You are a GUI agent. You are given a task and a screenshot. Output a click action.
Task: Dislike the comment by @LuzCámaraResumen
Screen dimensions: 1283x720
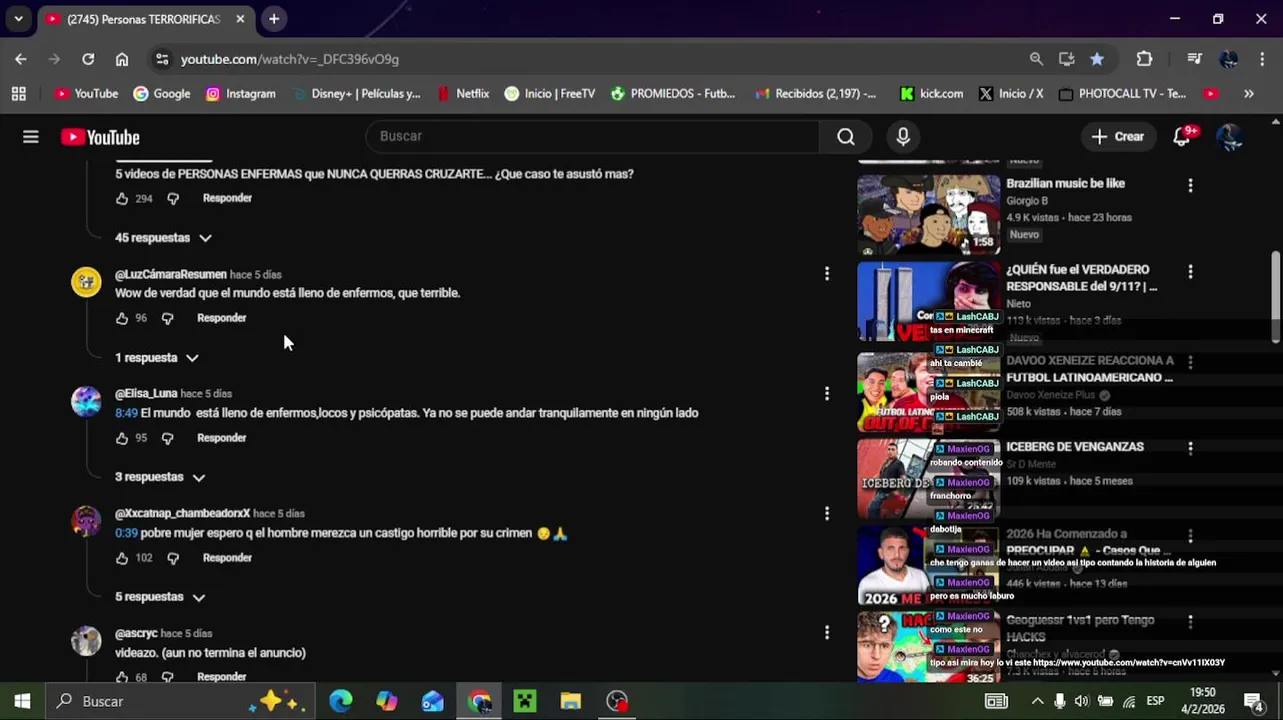pyautogui.click(x=167, y=318)
